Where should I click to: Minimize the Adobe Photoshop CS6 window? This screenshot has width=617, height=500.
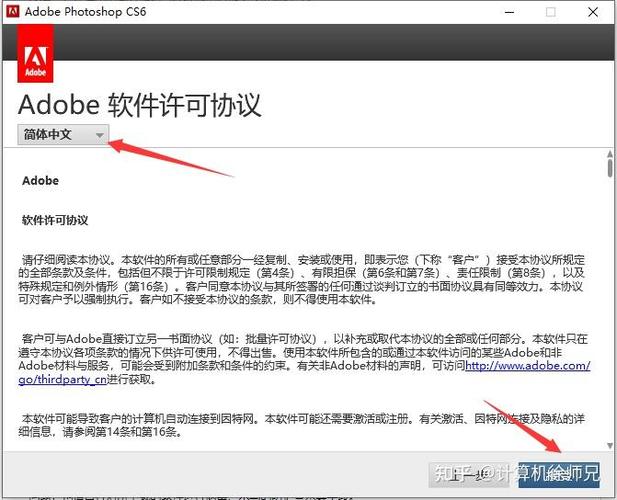(x=509, y=12)
